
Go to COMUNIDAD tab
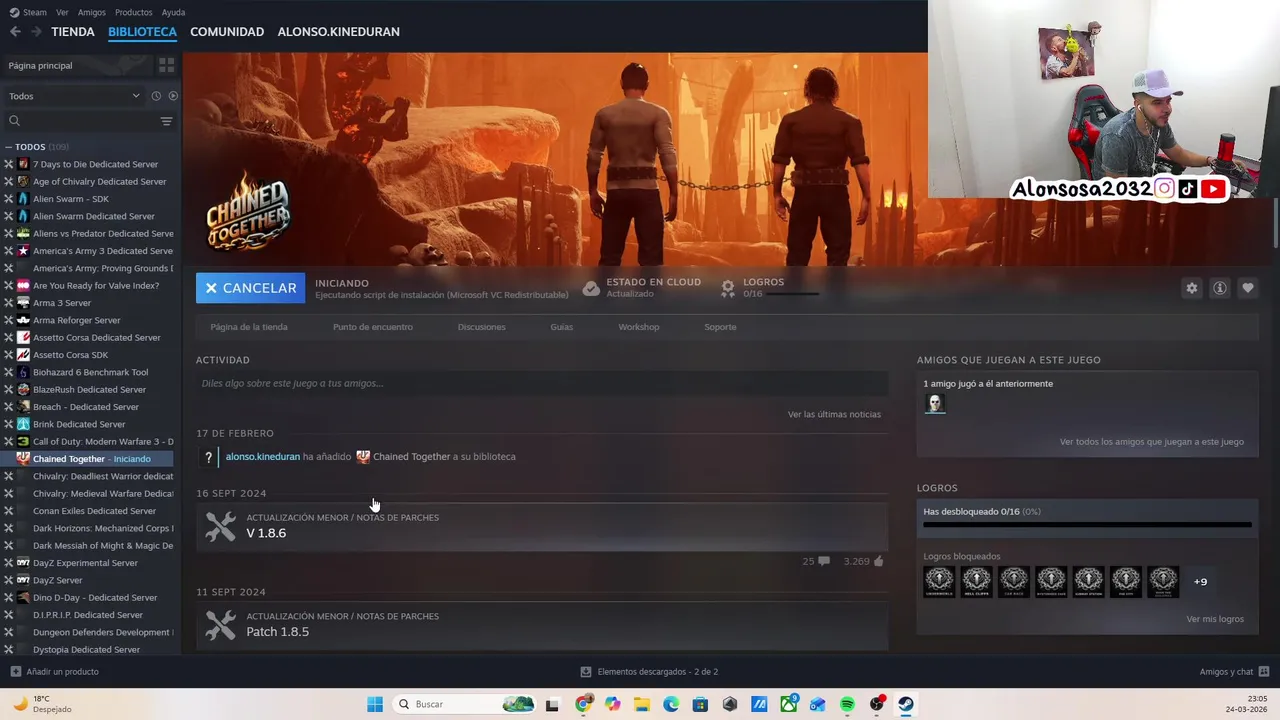pyautogui.click(x=227, y=32)
